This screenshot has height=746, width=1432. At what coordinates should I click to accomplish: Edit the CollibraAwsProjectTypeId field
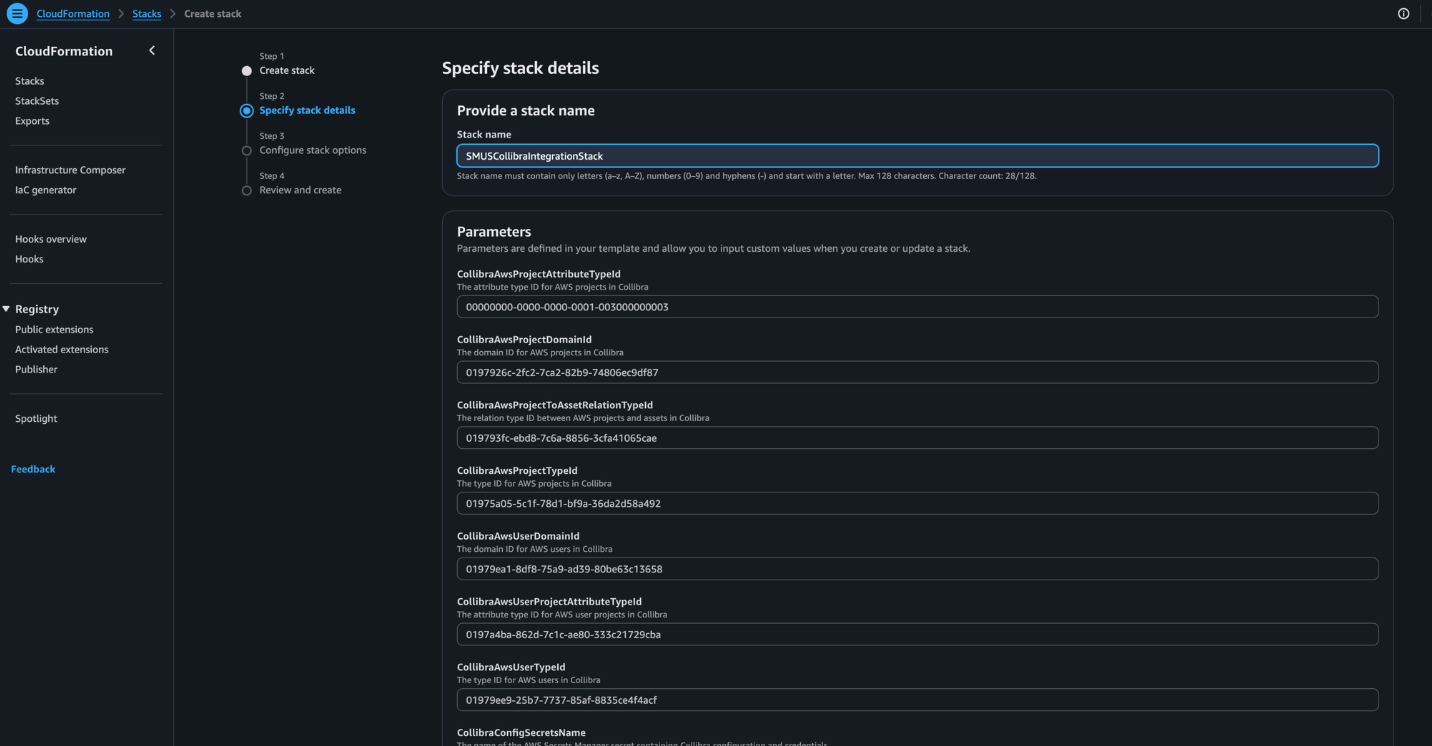[917, 503]
